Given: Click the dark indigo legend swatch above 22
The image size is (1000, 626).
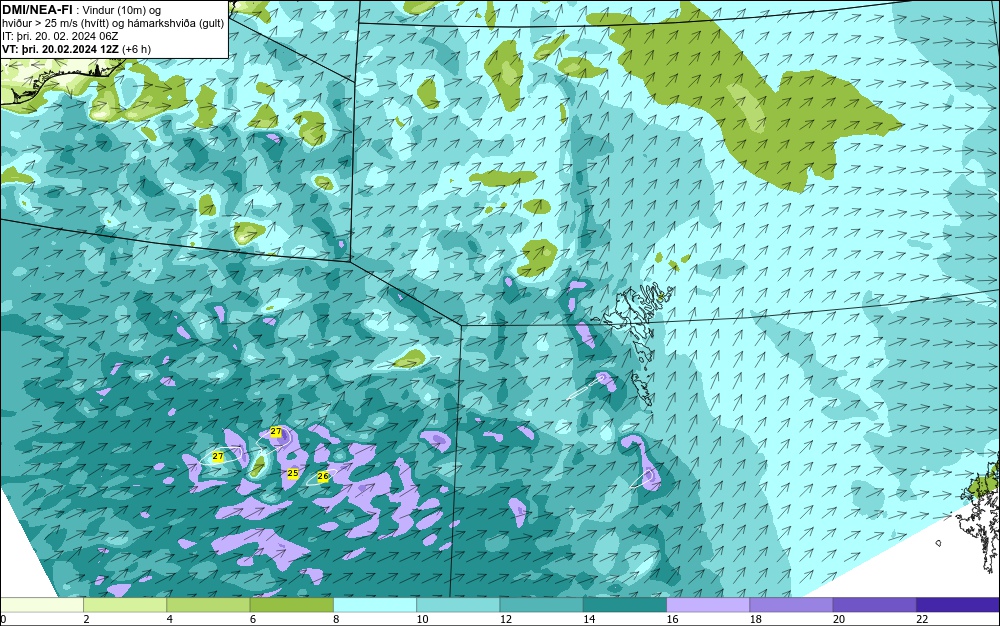Looking at the screenshot, I should [958, 605].
